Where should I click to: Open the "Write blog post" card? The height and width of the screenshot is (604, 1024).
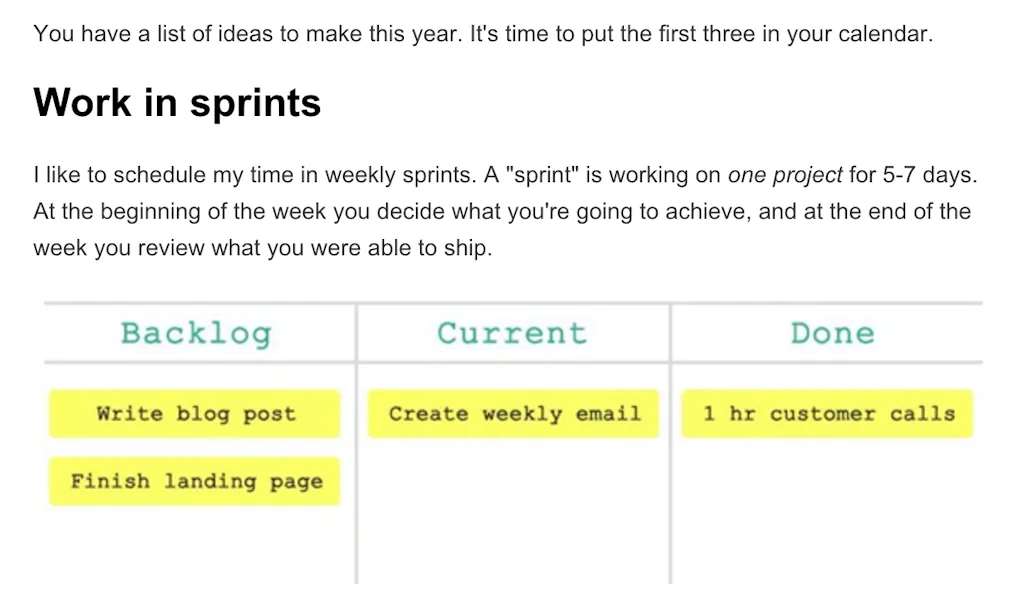click(195, 414)
